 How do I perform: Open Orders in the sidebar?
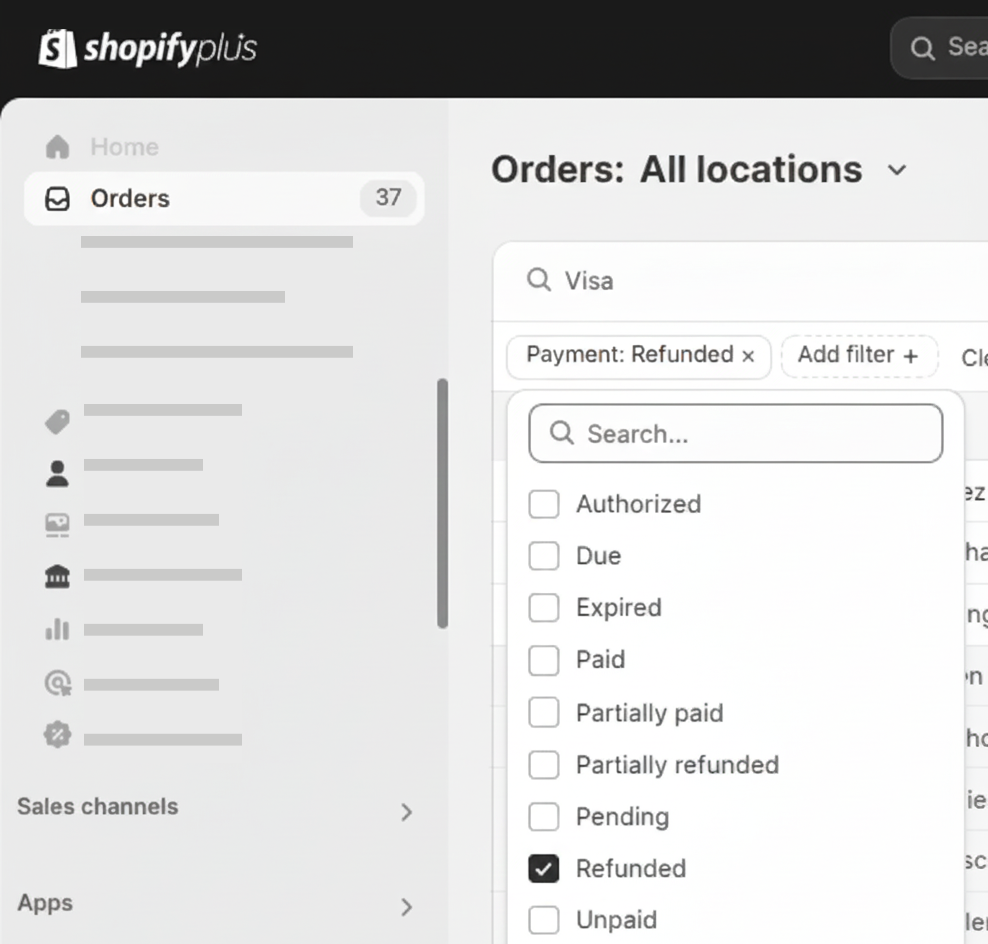click(x=130, y=198)
